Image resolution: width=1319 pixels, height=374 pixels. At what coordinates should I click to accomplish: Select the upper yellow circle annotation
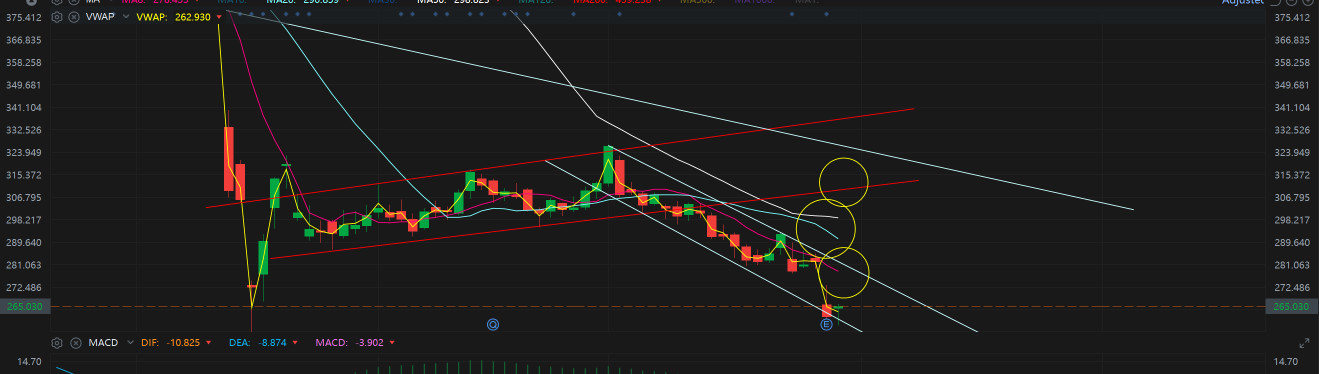pos(844,182)
